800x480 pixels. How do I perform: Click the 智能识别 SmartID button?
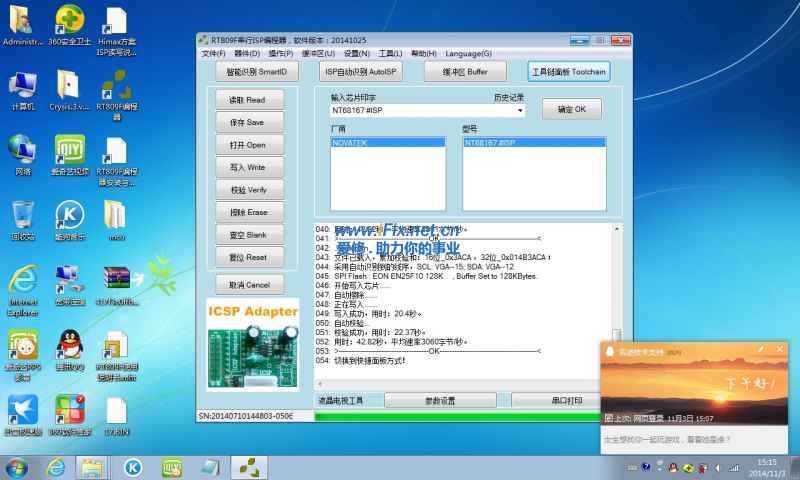pyautogui.click(x=257, y=72)
